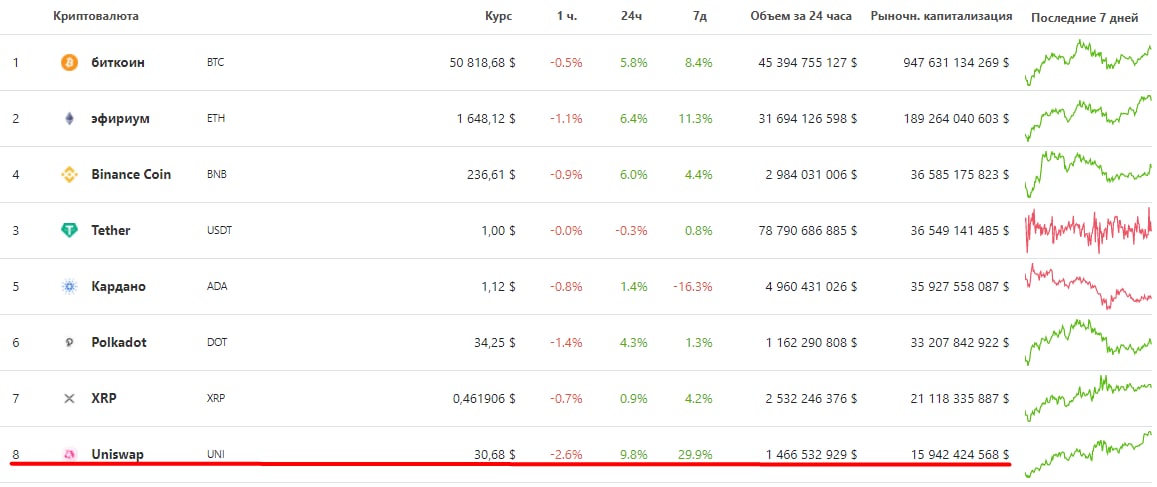Click the BNB ticker symbol
Screen dimensions: 1157x487
pyautogui.click(x=216, y=175)
